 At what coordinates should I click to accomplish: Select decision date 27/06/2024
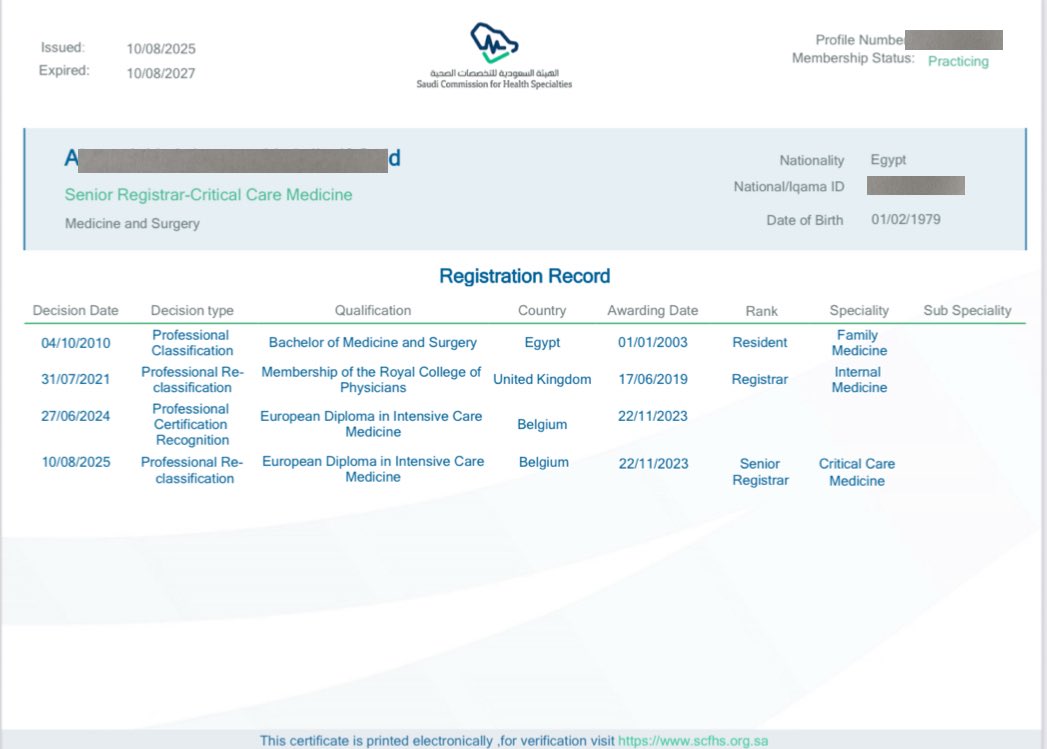tap(75, 416)
